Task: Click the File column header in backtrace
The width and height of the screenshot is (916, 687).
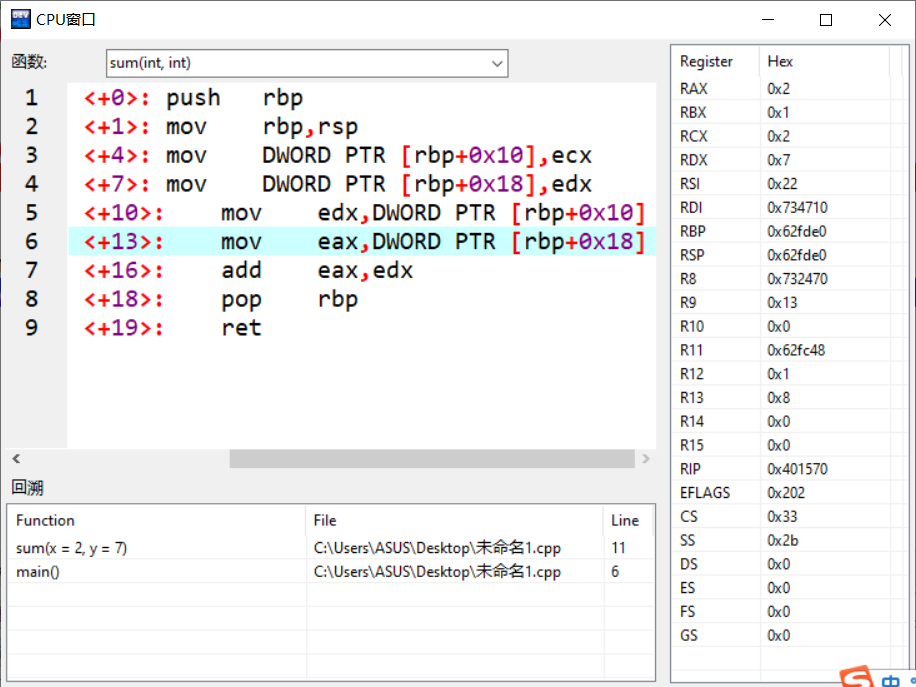Action: coord(454,520)
